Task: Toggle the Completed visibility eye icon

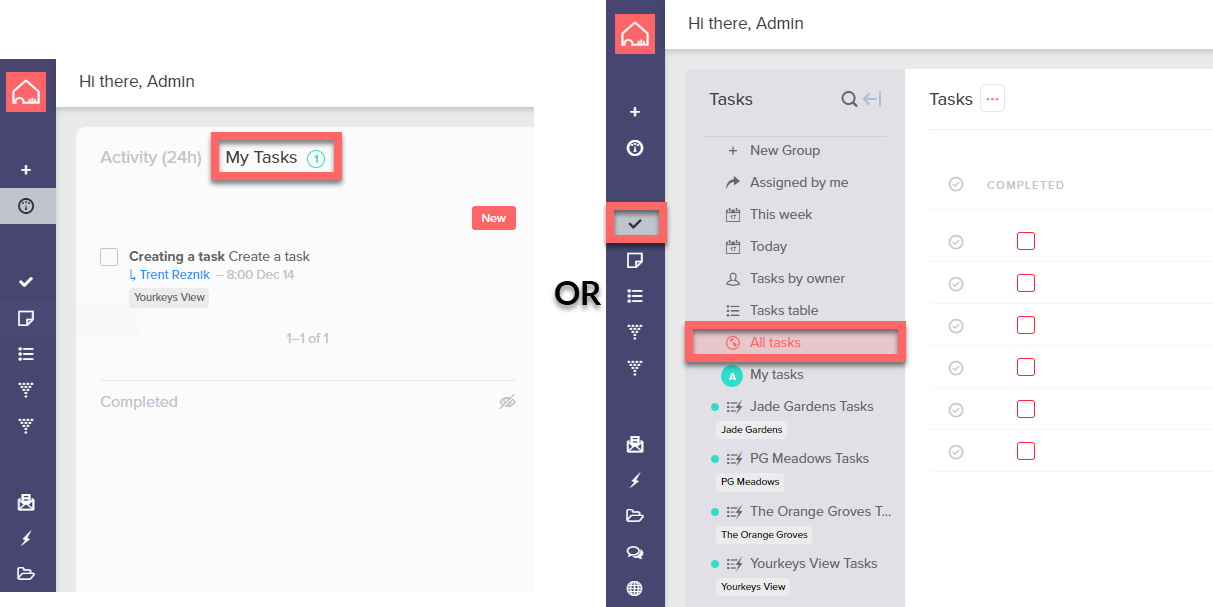Action: [x=507, y=402]
